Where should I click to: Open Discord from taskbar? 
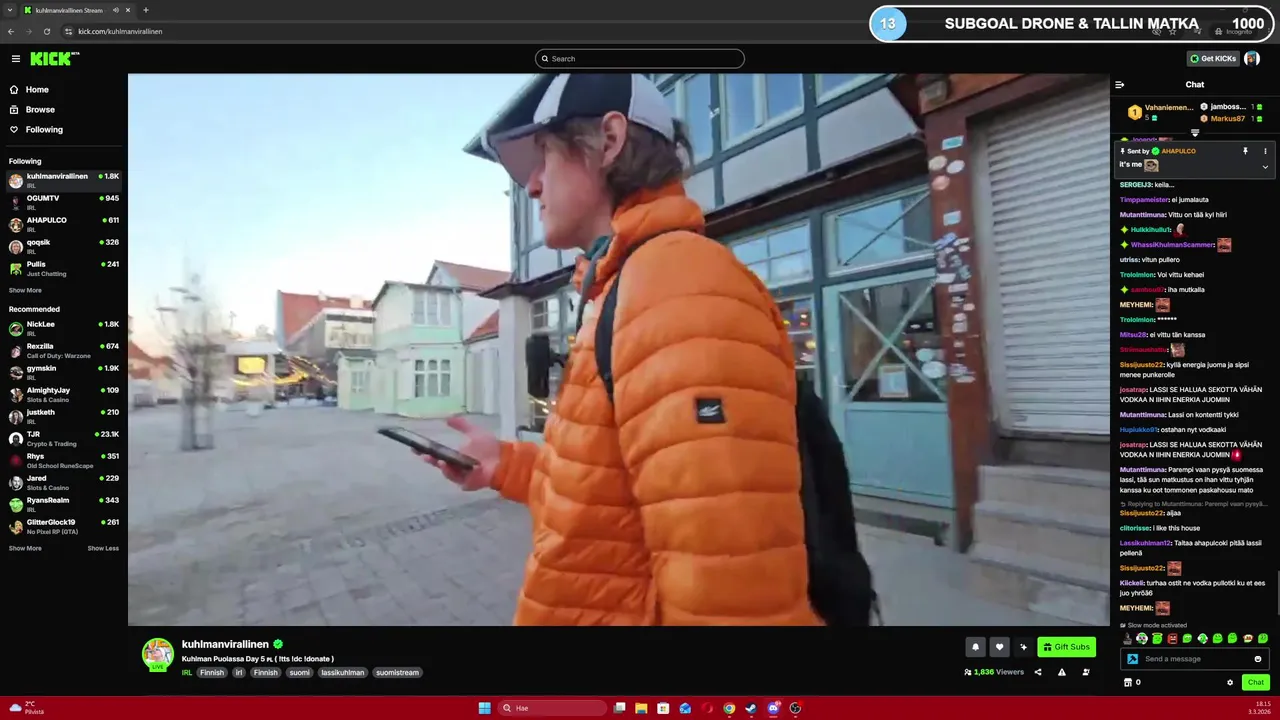point(773,708)
